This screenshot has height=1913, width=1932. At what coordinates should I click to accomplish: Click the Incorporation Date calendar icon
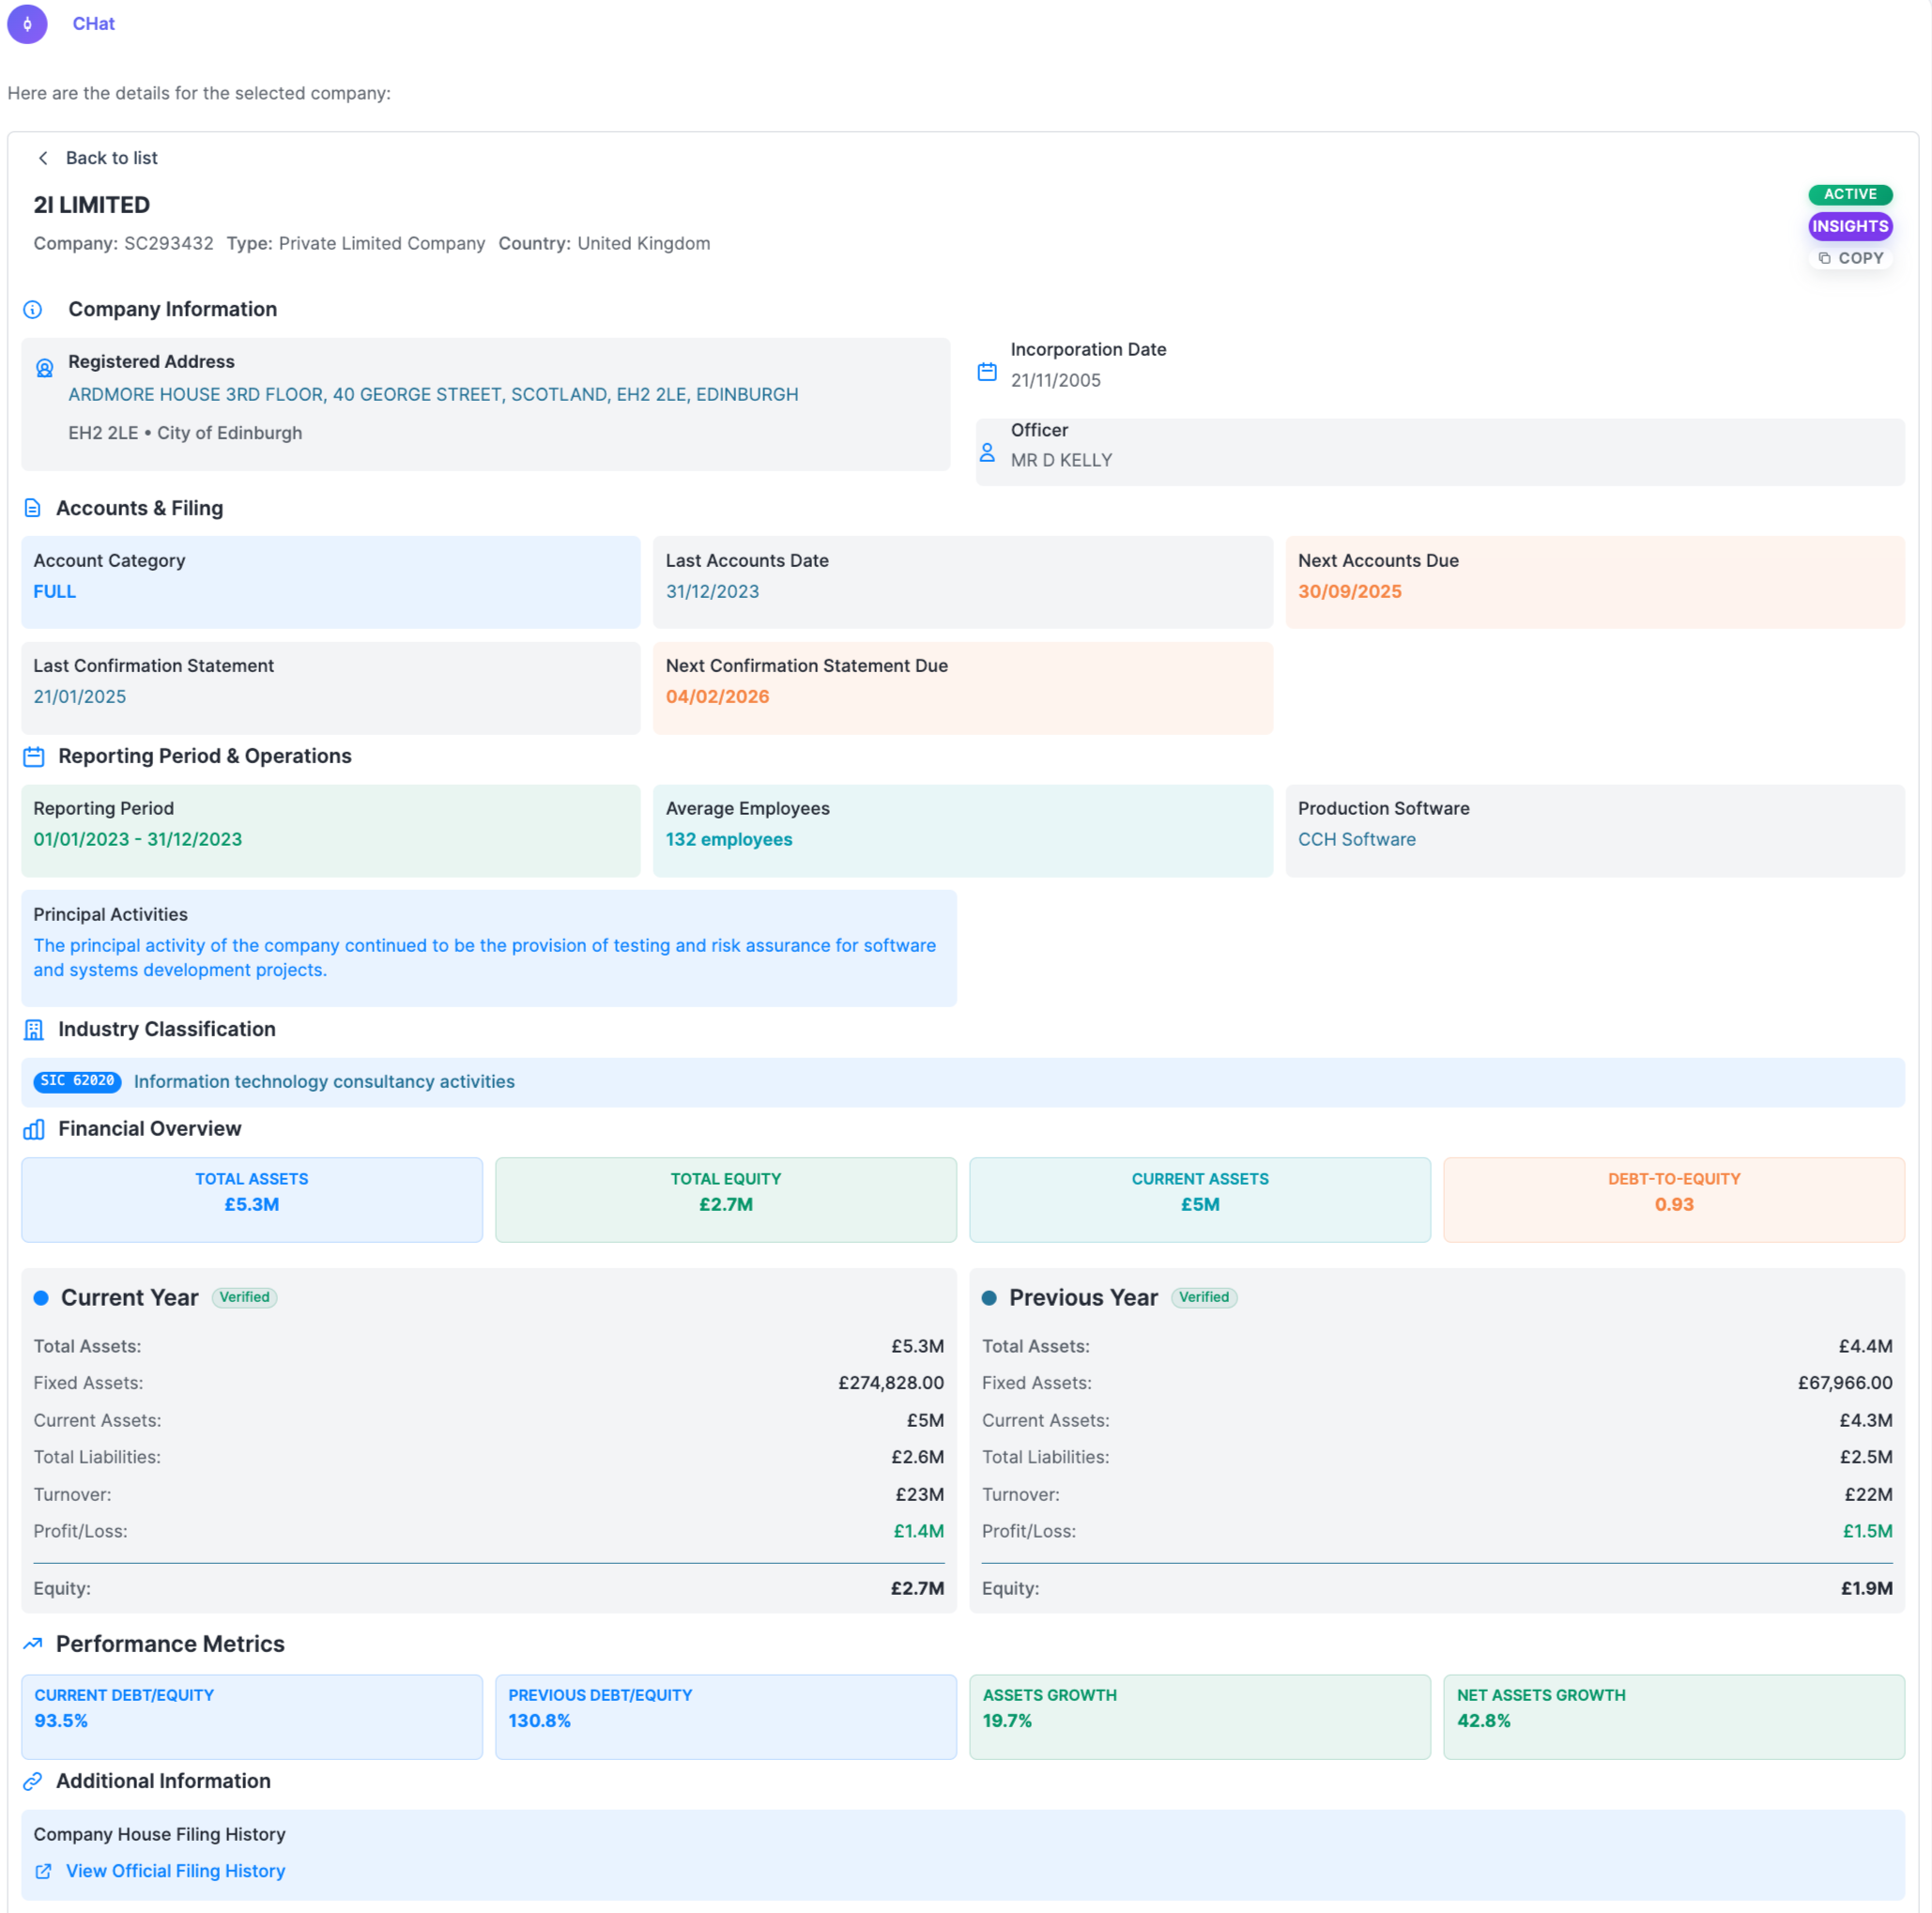pos(987,372)
